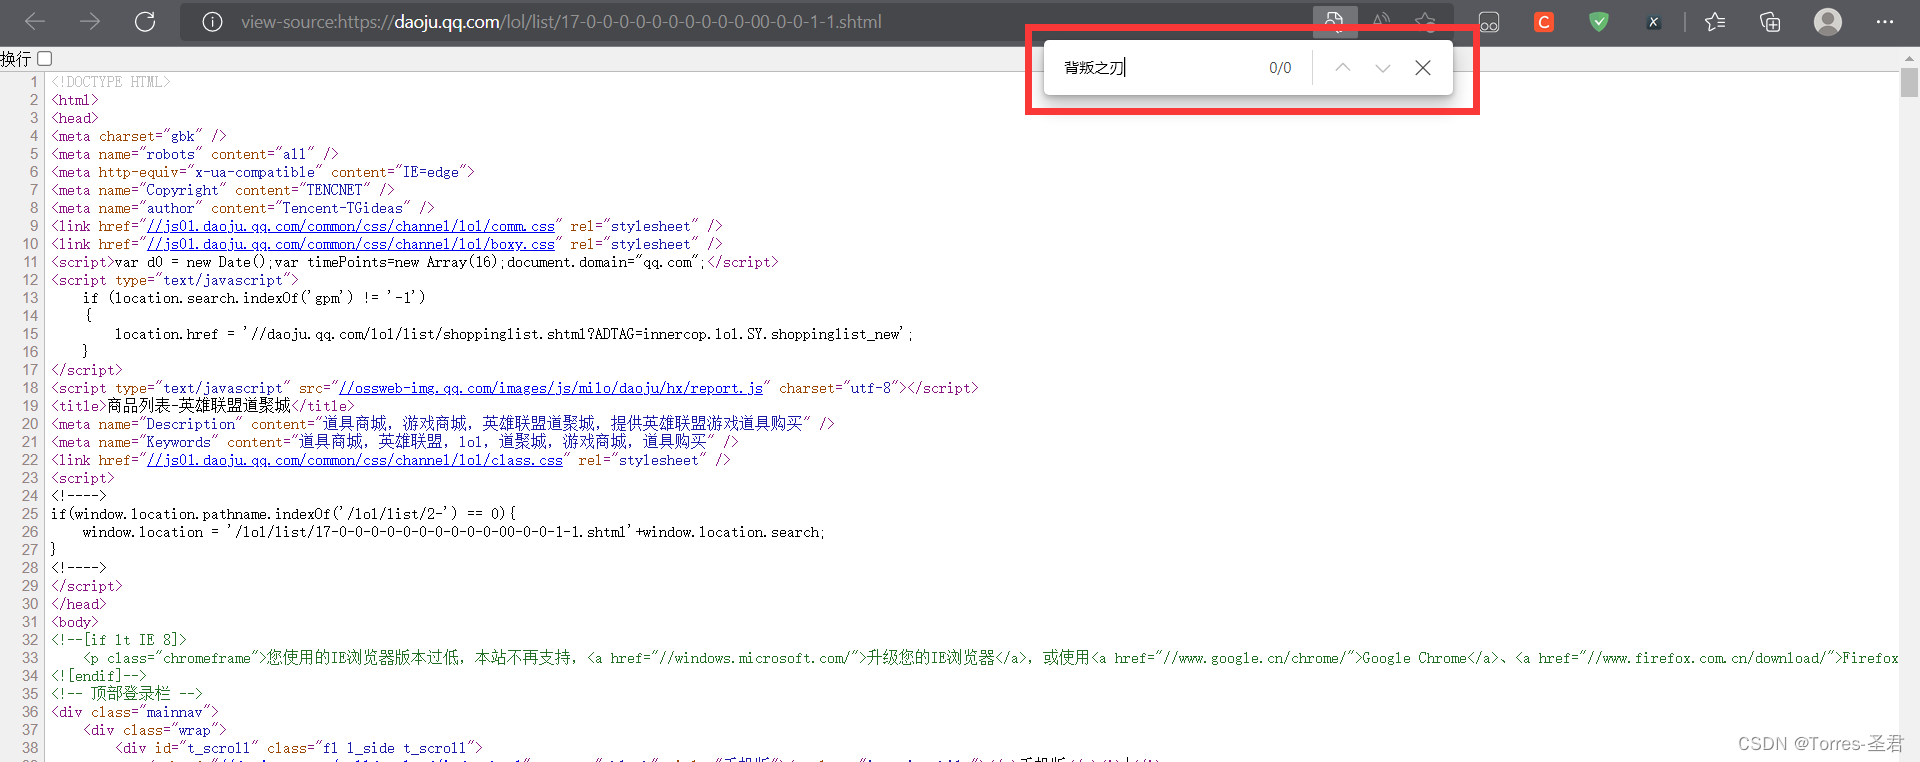
Task: Click the div id="t_scroll" line
Action: pos(299,748)
